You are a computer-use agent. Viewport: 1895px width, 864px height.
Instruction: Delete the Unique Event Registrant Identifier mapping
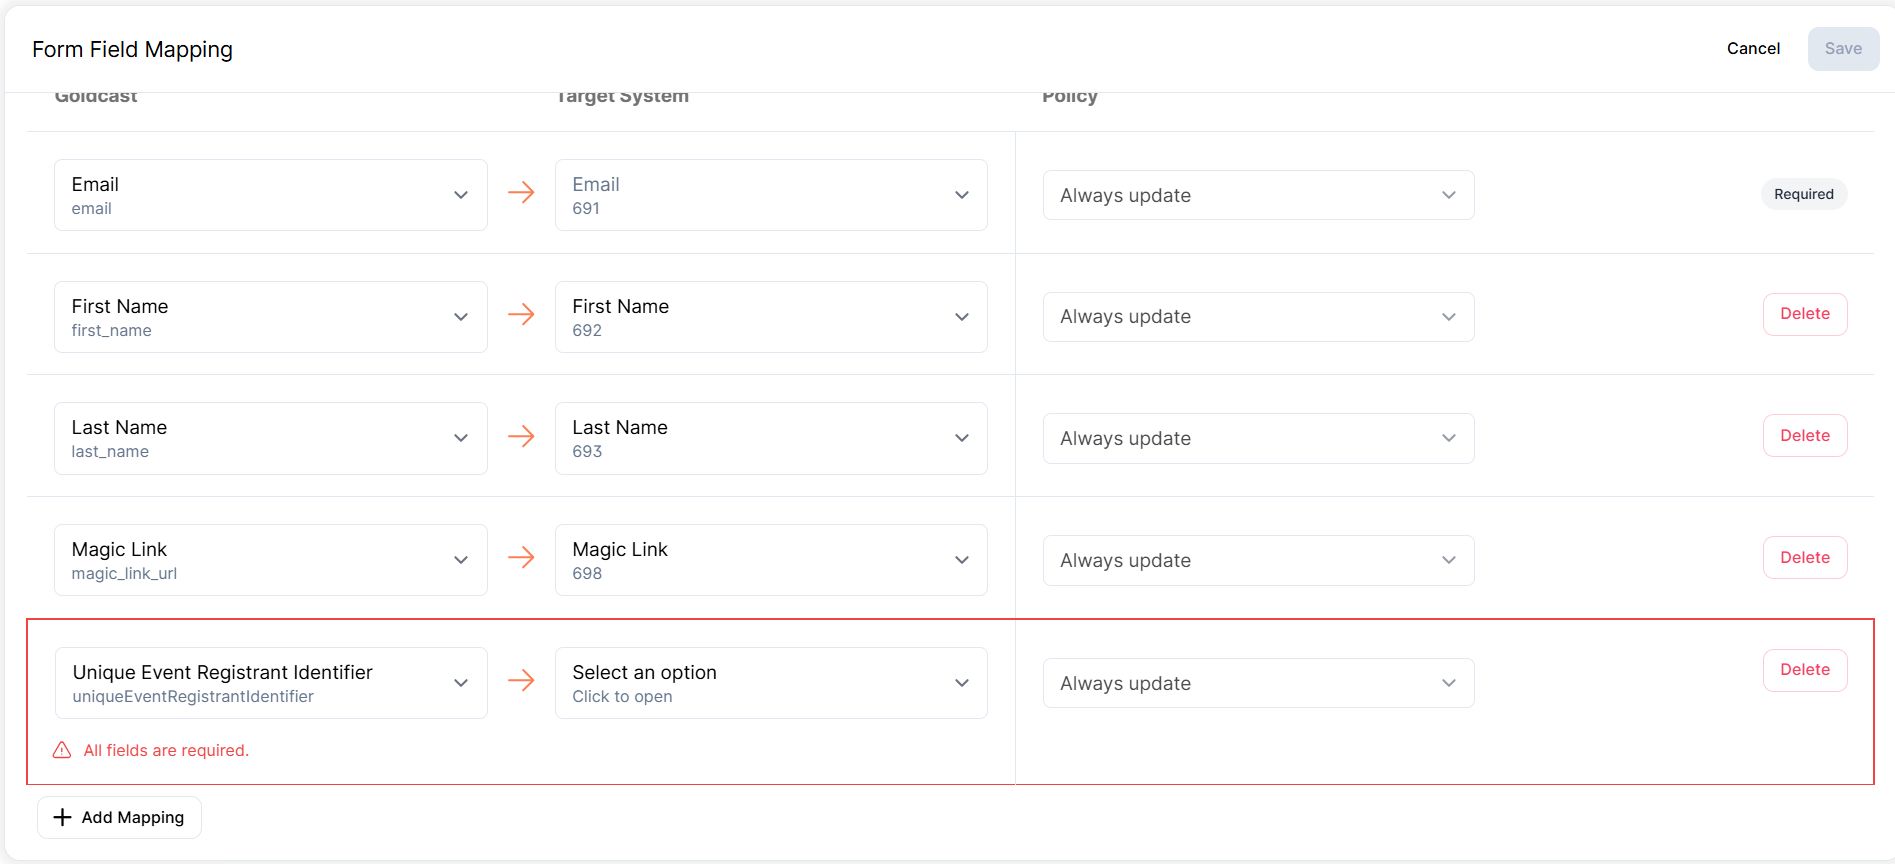tap(1805, 670)
